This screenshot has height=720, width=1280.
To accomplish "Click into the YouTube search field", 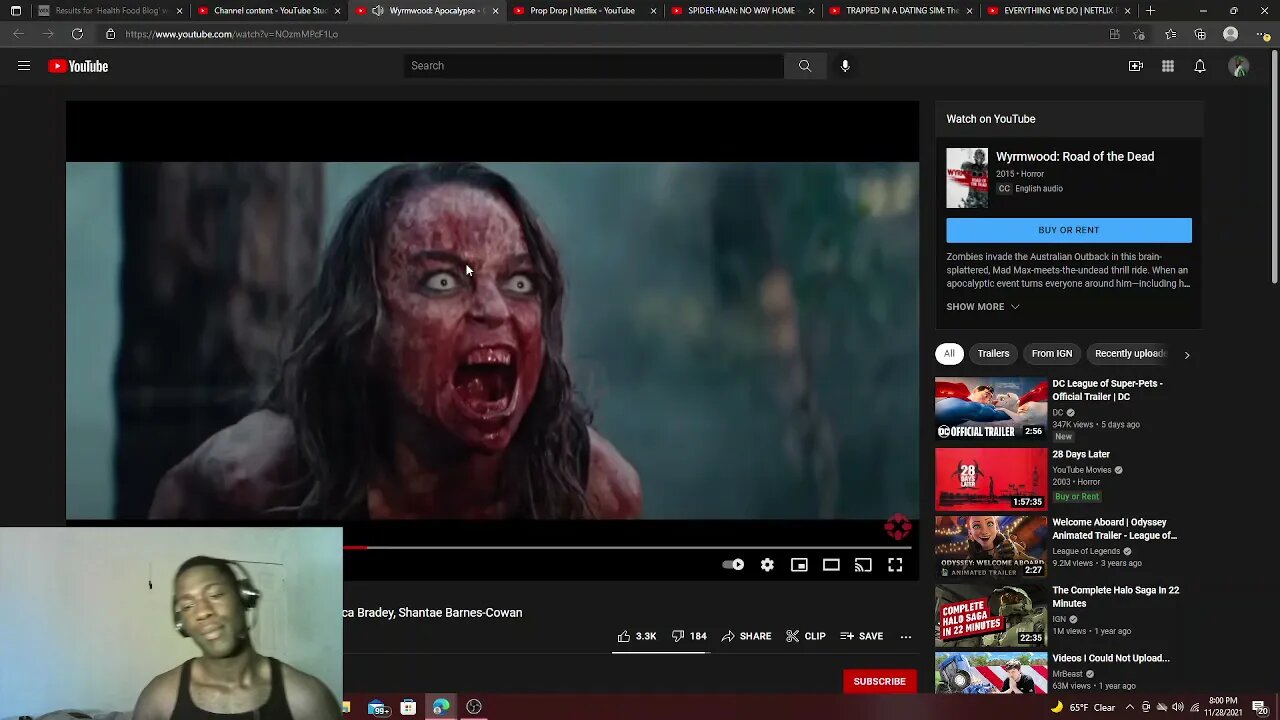I will pyautogui.click(x=594, y=66).
